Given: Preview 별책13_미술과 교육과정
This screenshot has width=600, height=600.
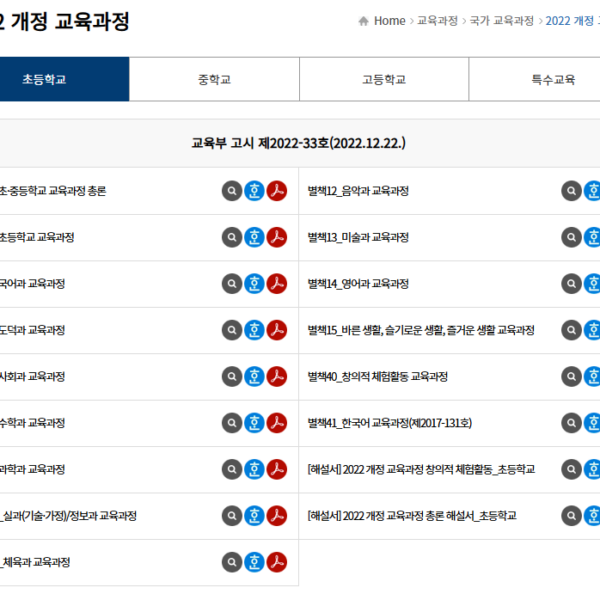Looking at the screenshot, I should [571, 237].
